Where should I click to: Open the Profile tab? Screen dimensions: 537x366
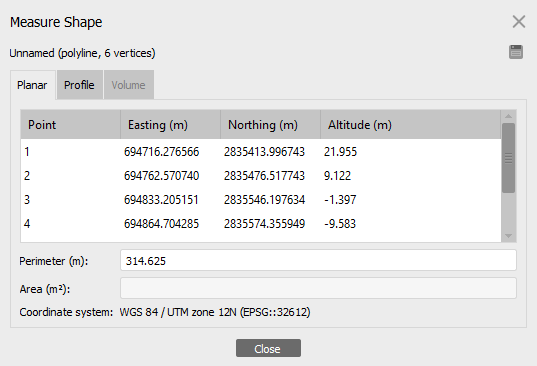(x=79, y=85)
